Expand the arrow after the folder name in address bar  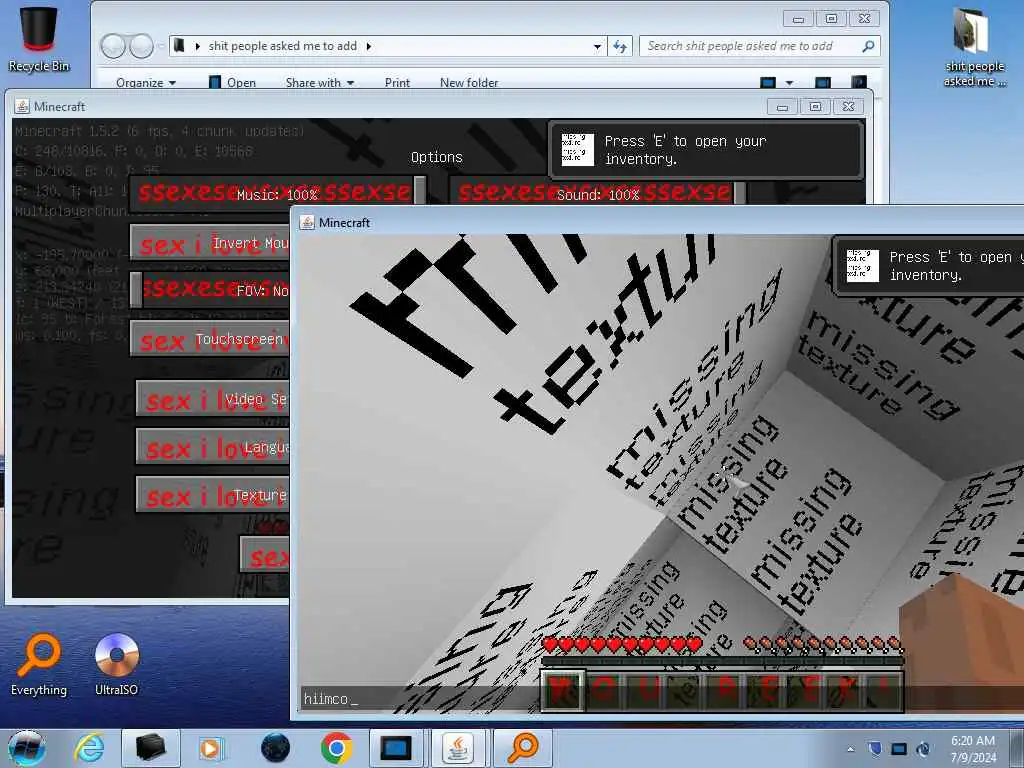click(x=369, y=46)
